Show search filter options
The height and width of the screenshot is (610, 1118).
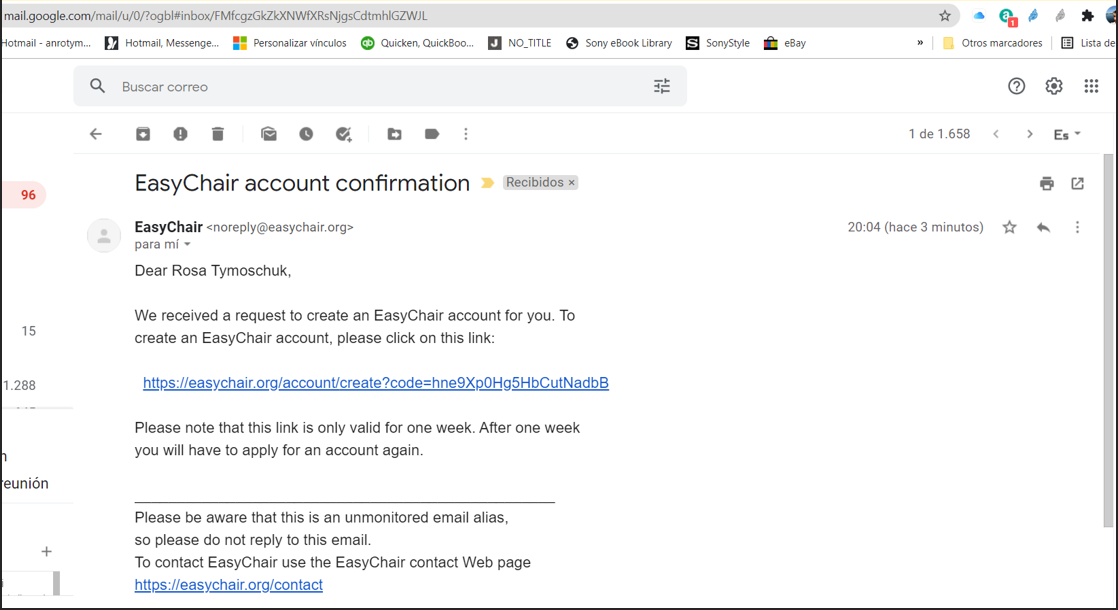(x=662, y=86)
